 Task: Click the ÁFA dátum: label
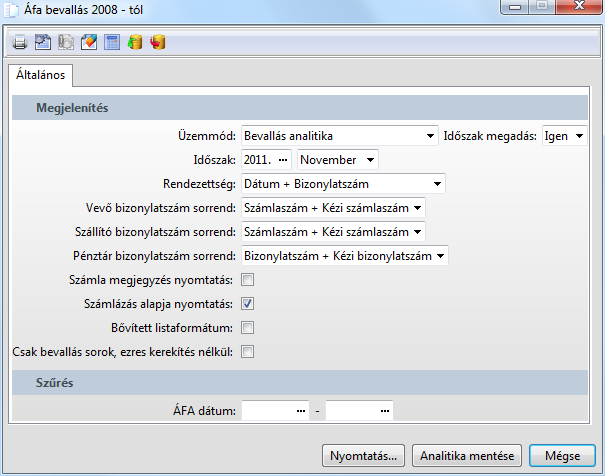[x=204, y=410]
